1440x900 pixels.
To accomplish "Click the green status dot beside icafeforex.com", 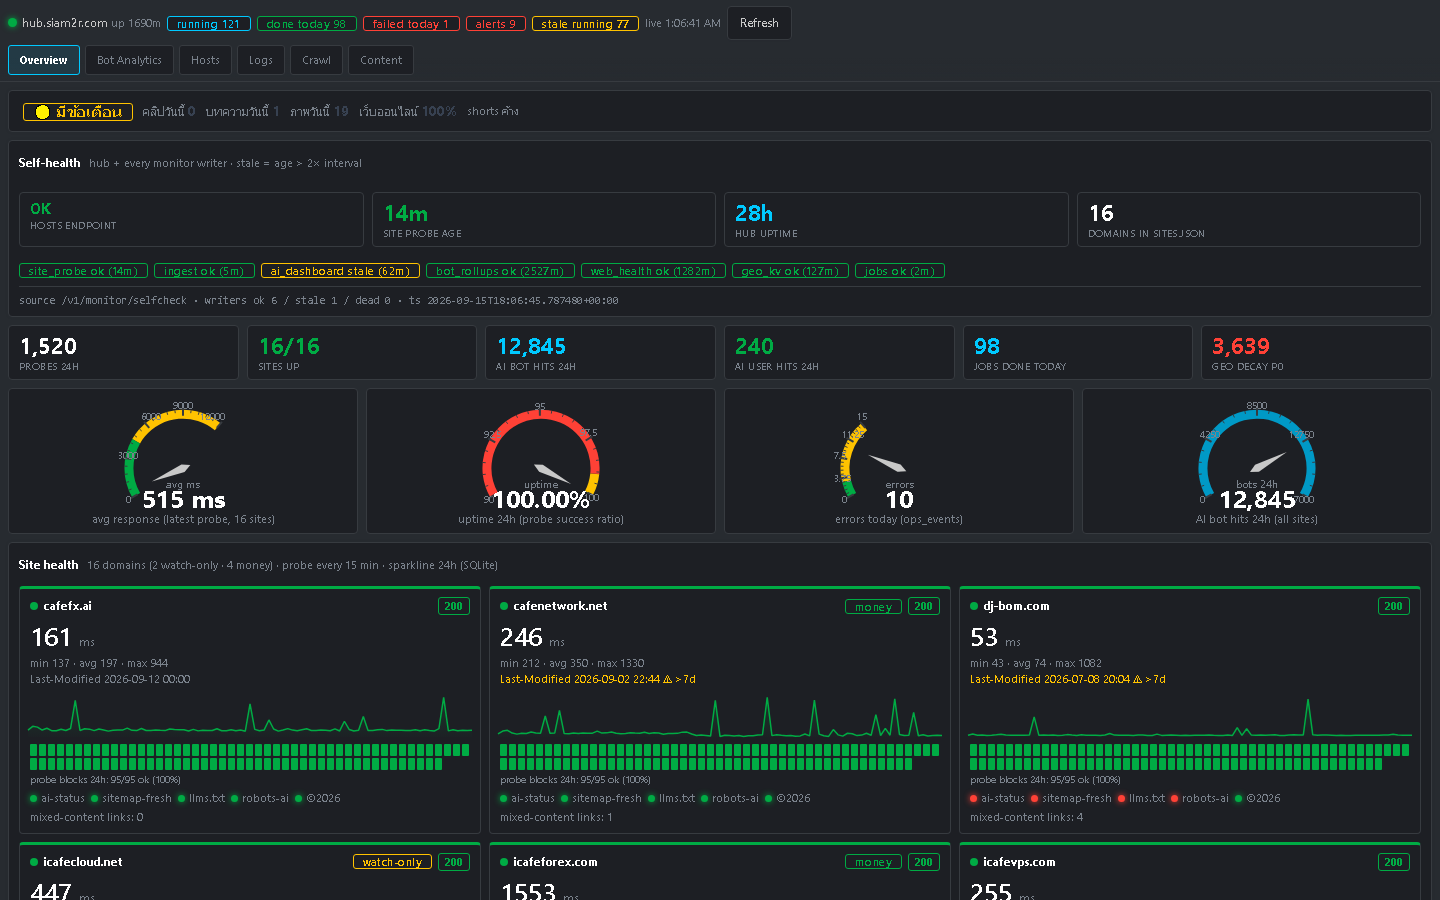I will point(504,862).
